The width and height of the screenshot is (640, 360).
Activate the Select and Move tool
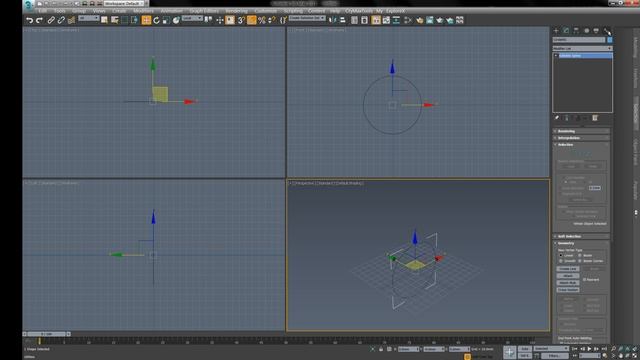click(146, 20)
